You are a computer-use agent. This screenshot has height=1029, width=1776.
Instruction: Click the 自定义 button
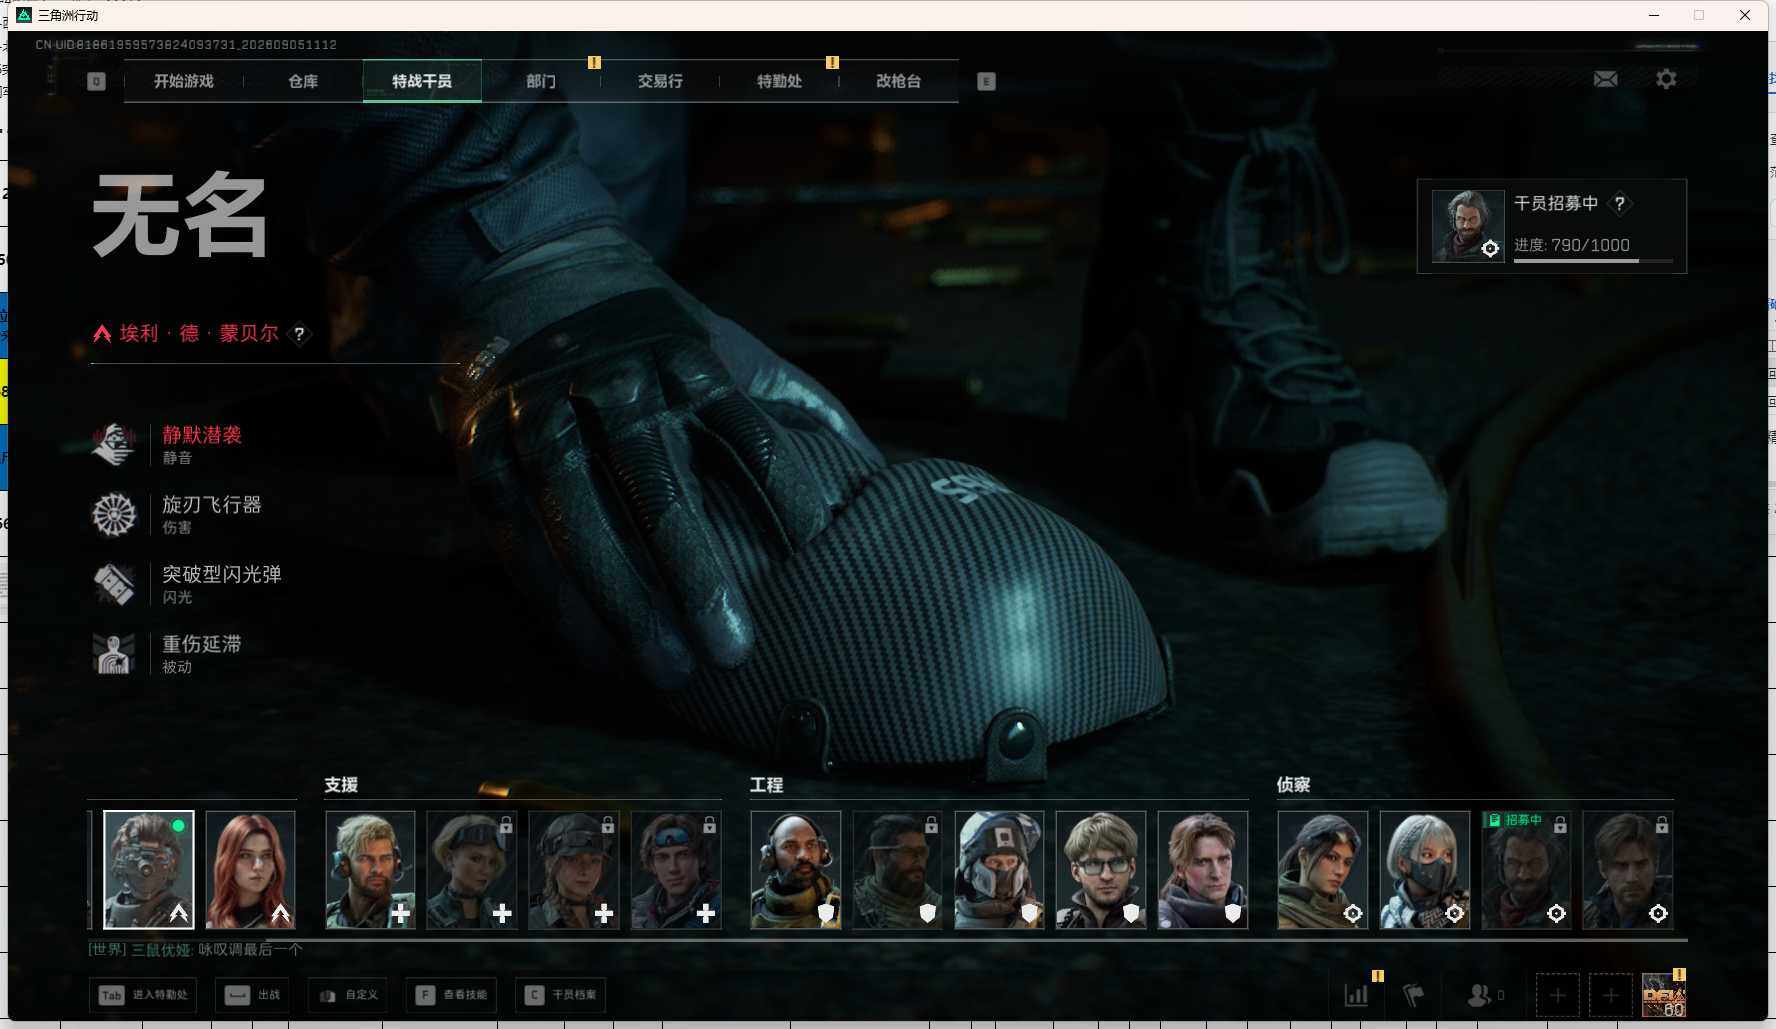point(348,995)
